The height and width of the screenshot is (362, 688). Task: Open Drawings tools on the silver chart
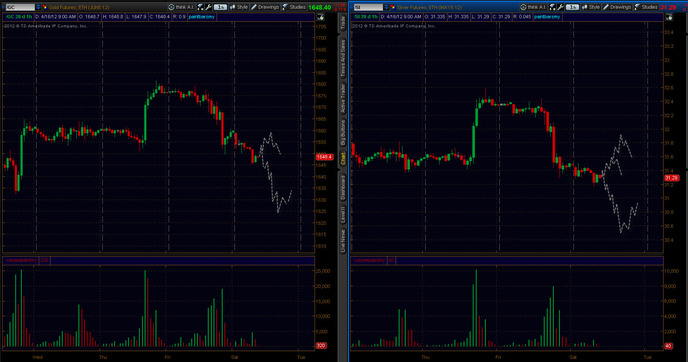(x=616, y=7)
